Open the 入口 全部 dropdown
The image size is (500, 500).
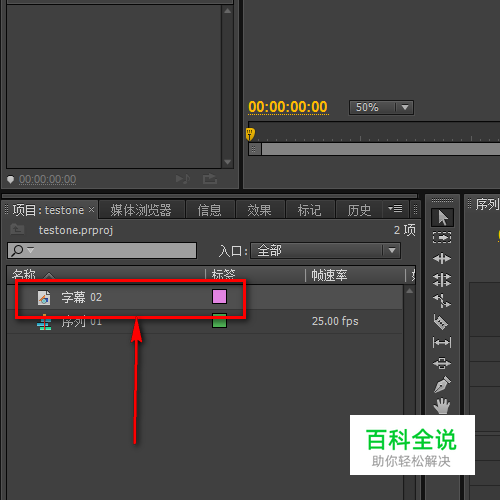(x=325, y=250)
